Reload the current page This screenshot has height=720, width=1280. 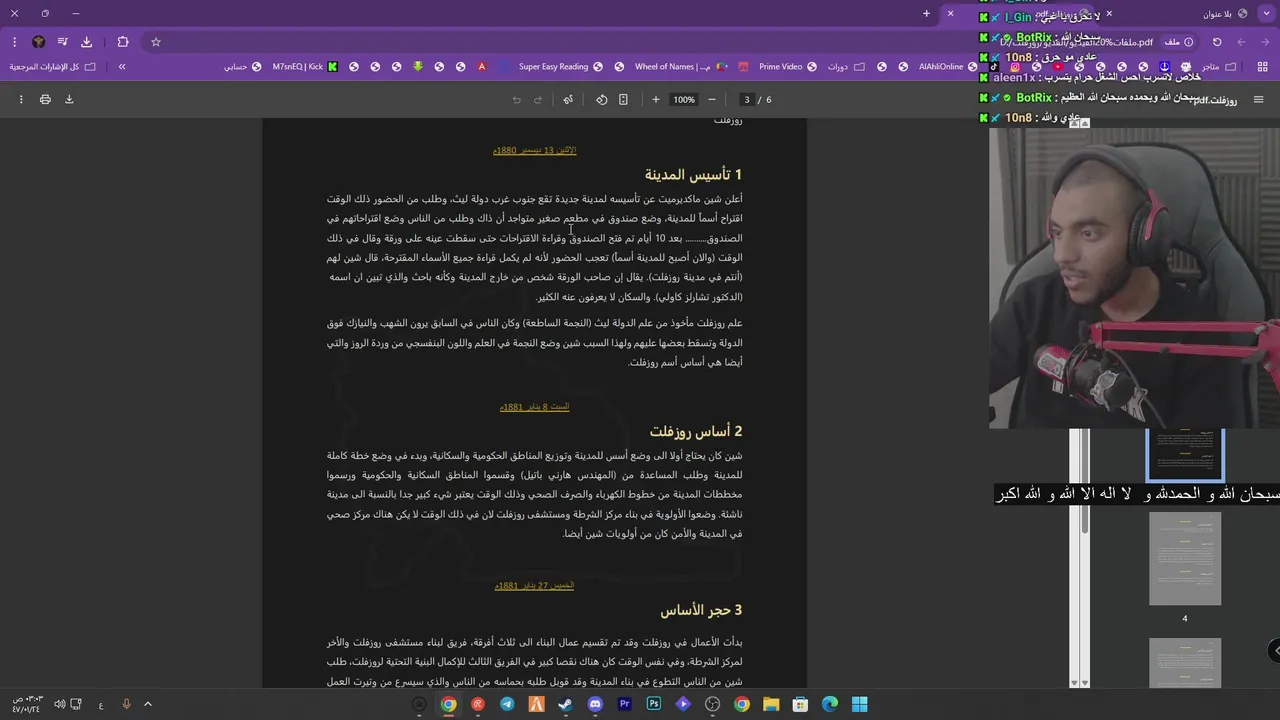pyautogui.click(x=1217, y=42)
